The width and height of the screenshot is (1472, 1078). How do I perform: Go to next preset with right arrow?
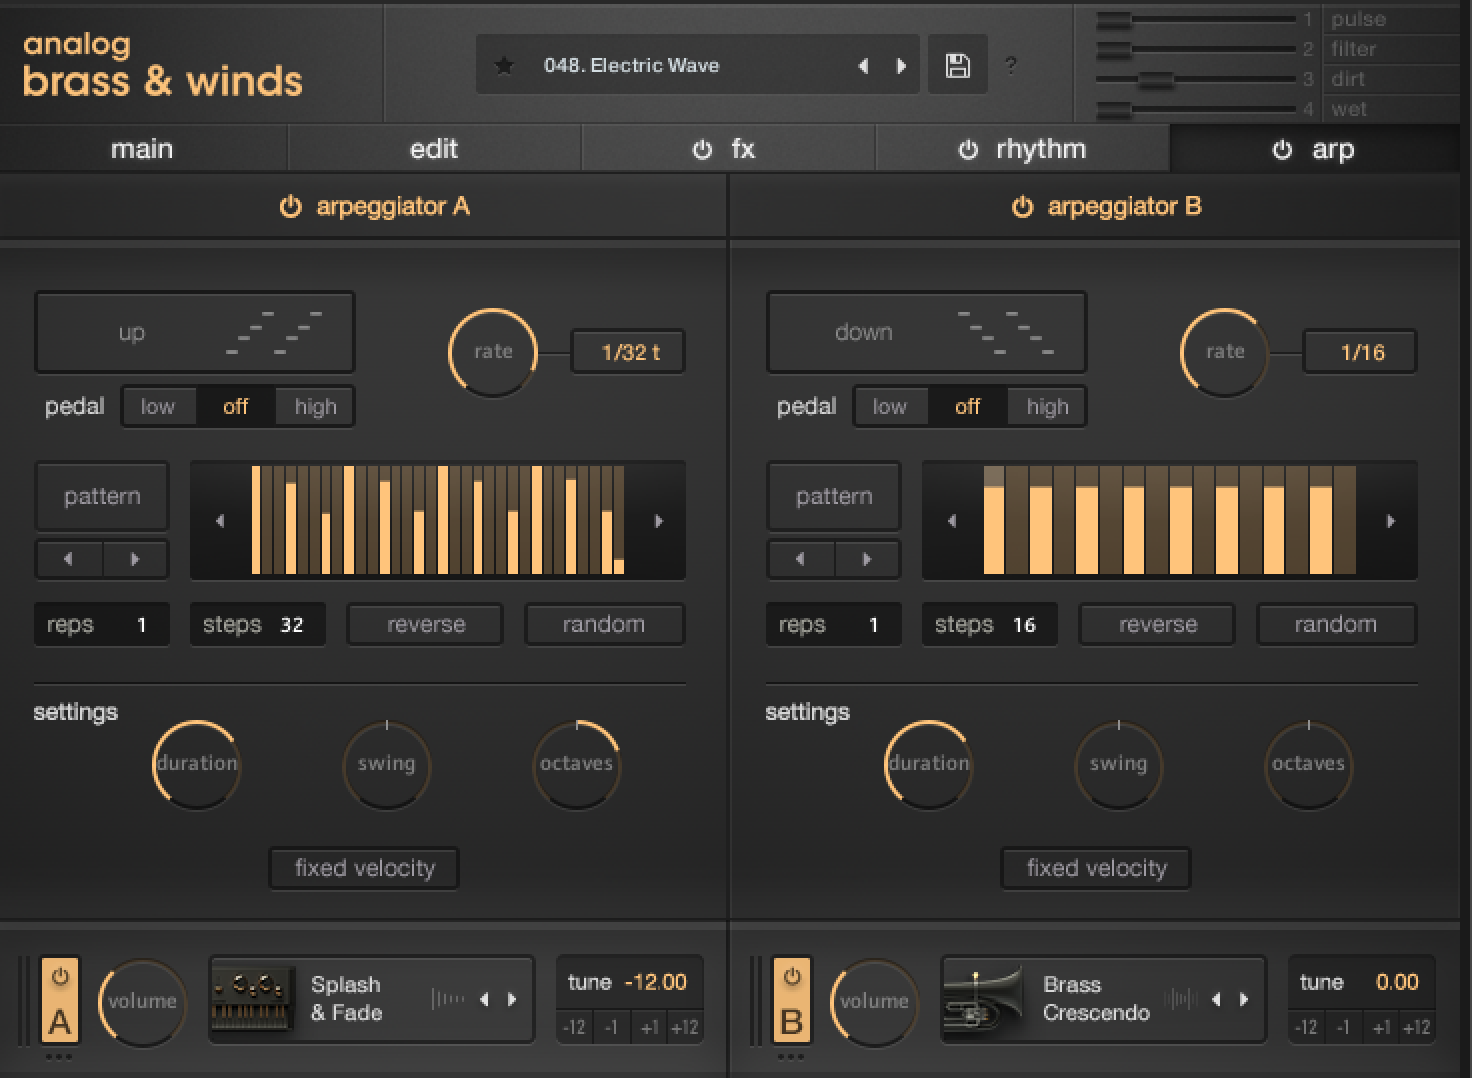(x=901, y=66)
